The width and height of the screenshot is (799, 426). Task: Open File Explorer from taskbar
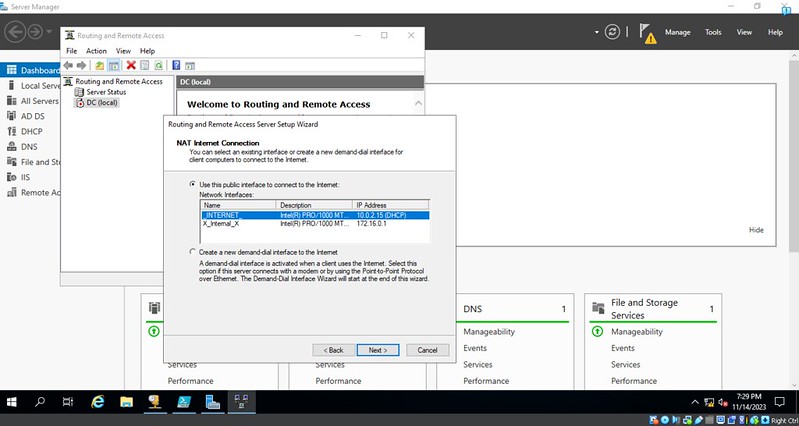tap(126, 402)
